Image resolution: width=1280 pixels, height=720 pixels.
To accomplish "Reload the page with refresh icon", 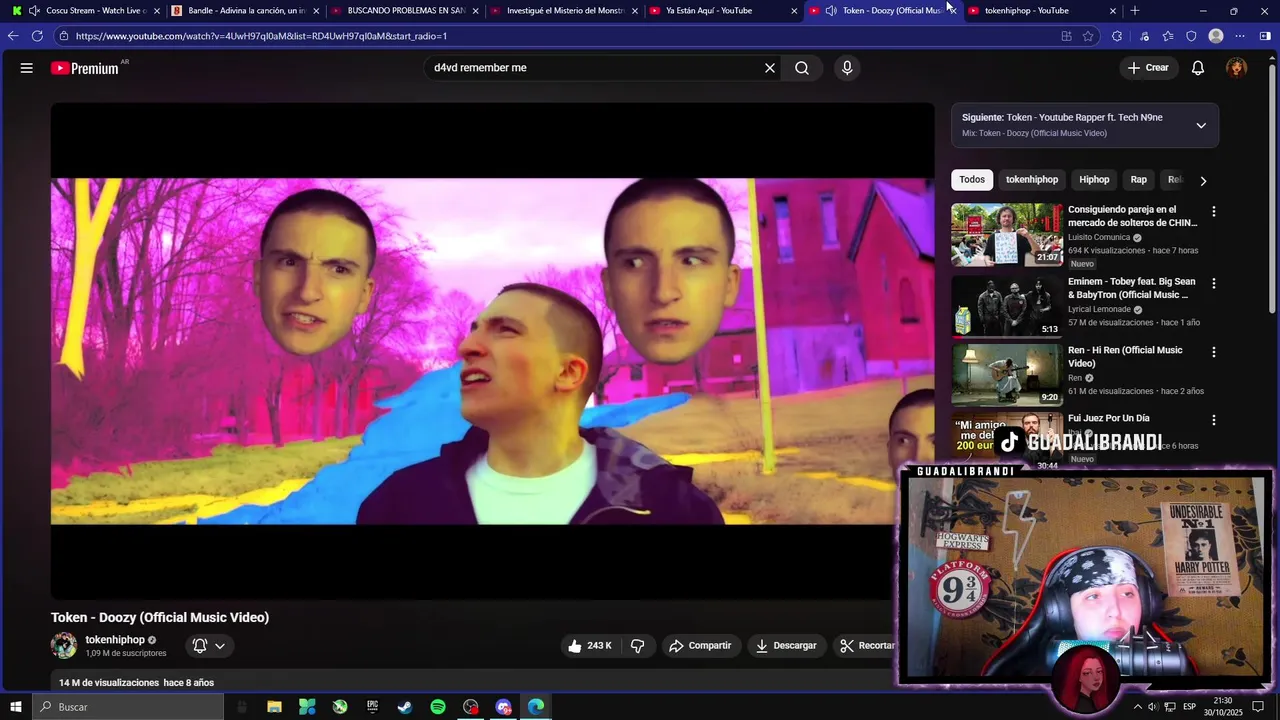I will [x=37, y=36].
